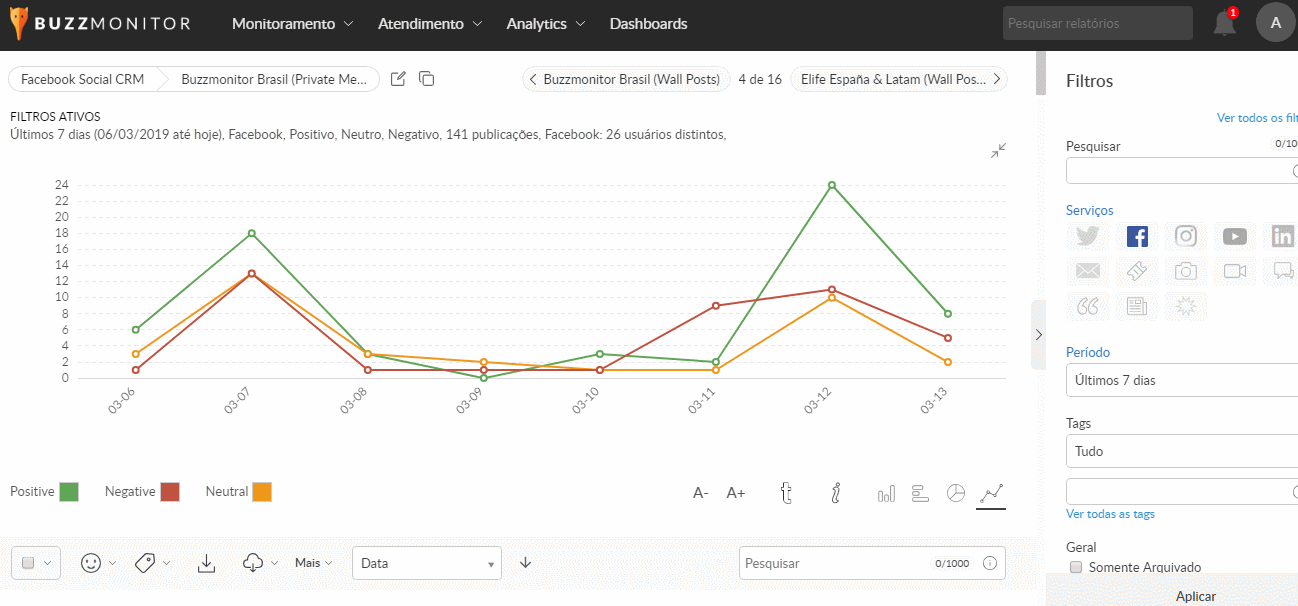Image resolution: width=1298 pixels, height=606 pixels.
Task: Toggle the select-all posts checkbox
Action: [28, 563]
